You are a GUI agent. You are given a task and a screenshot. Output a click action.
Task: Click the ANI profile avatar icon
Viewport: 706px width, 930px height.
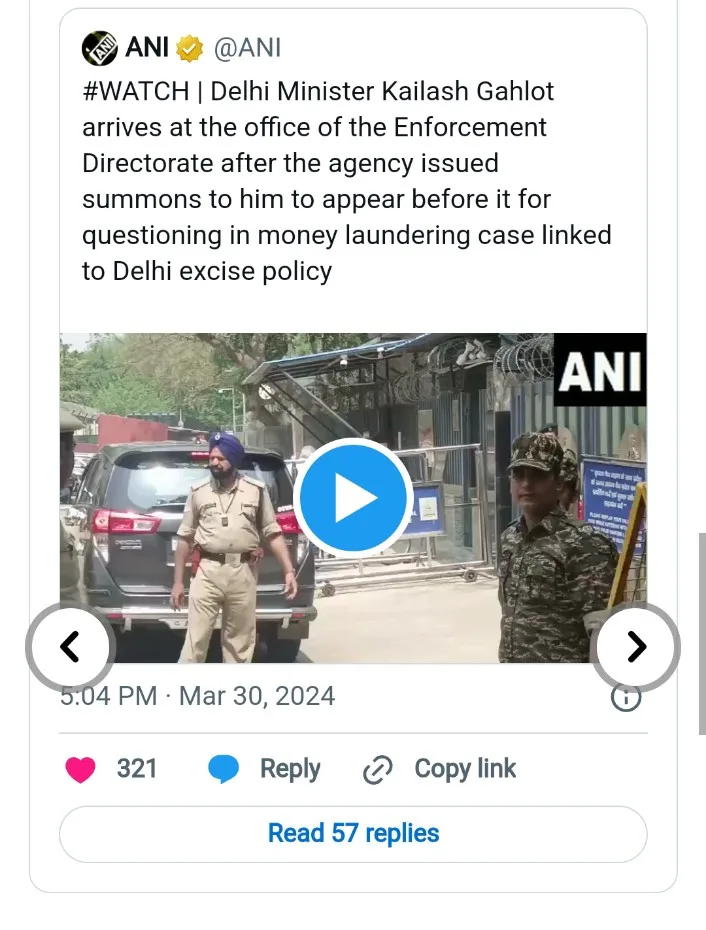(99, 47)
